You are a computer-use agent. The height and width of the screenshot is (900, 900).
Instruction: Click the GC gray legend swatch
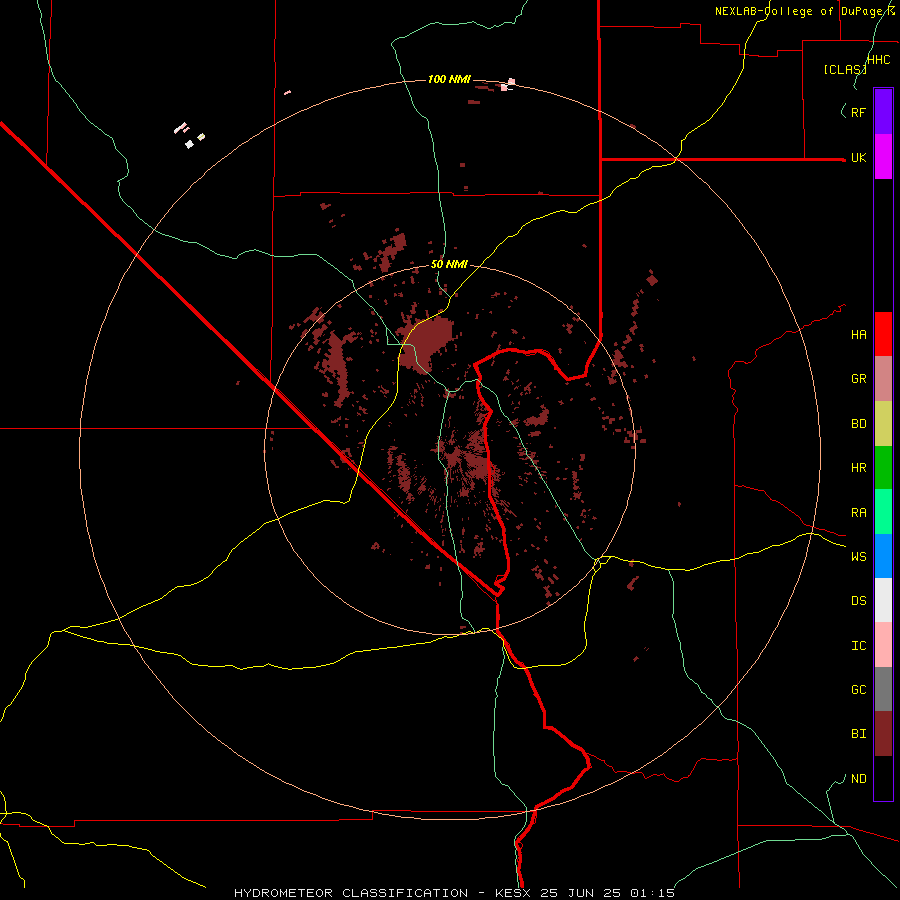tap(883, 689)
